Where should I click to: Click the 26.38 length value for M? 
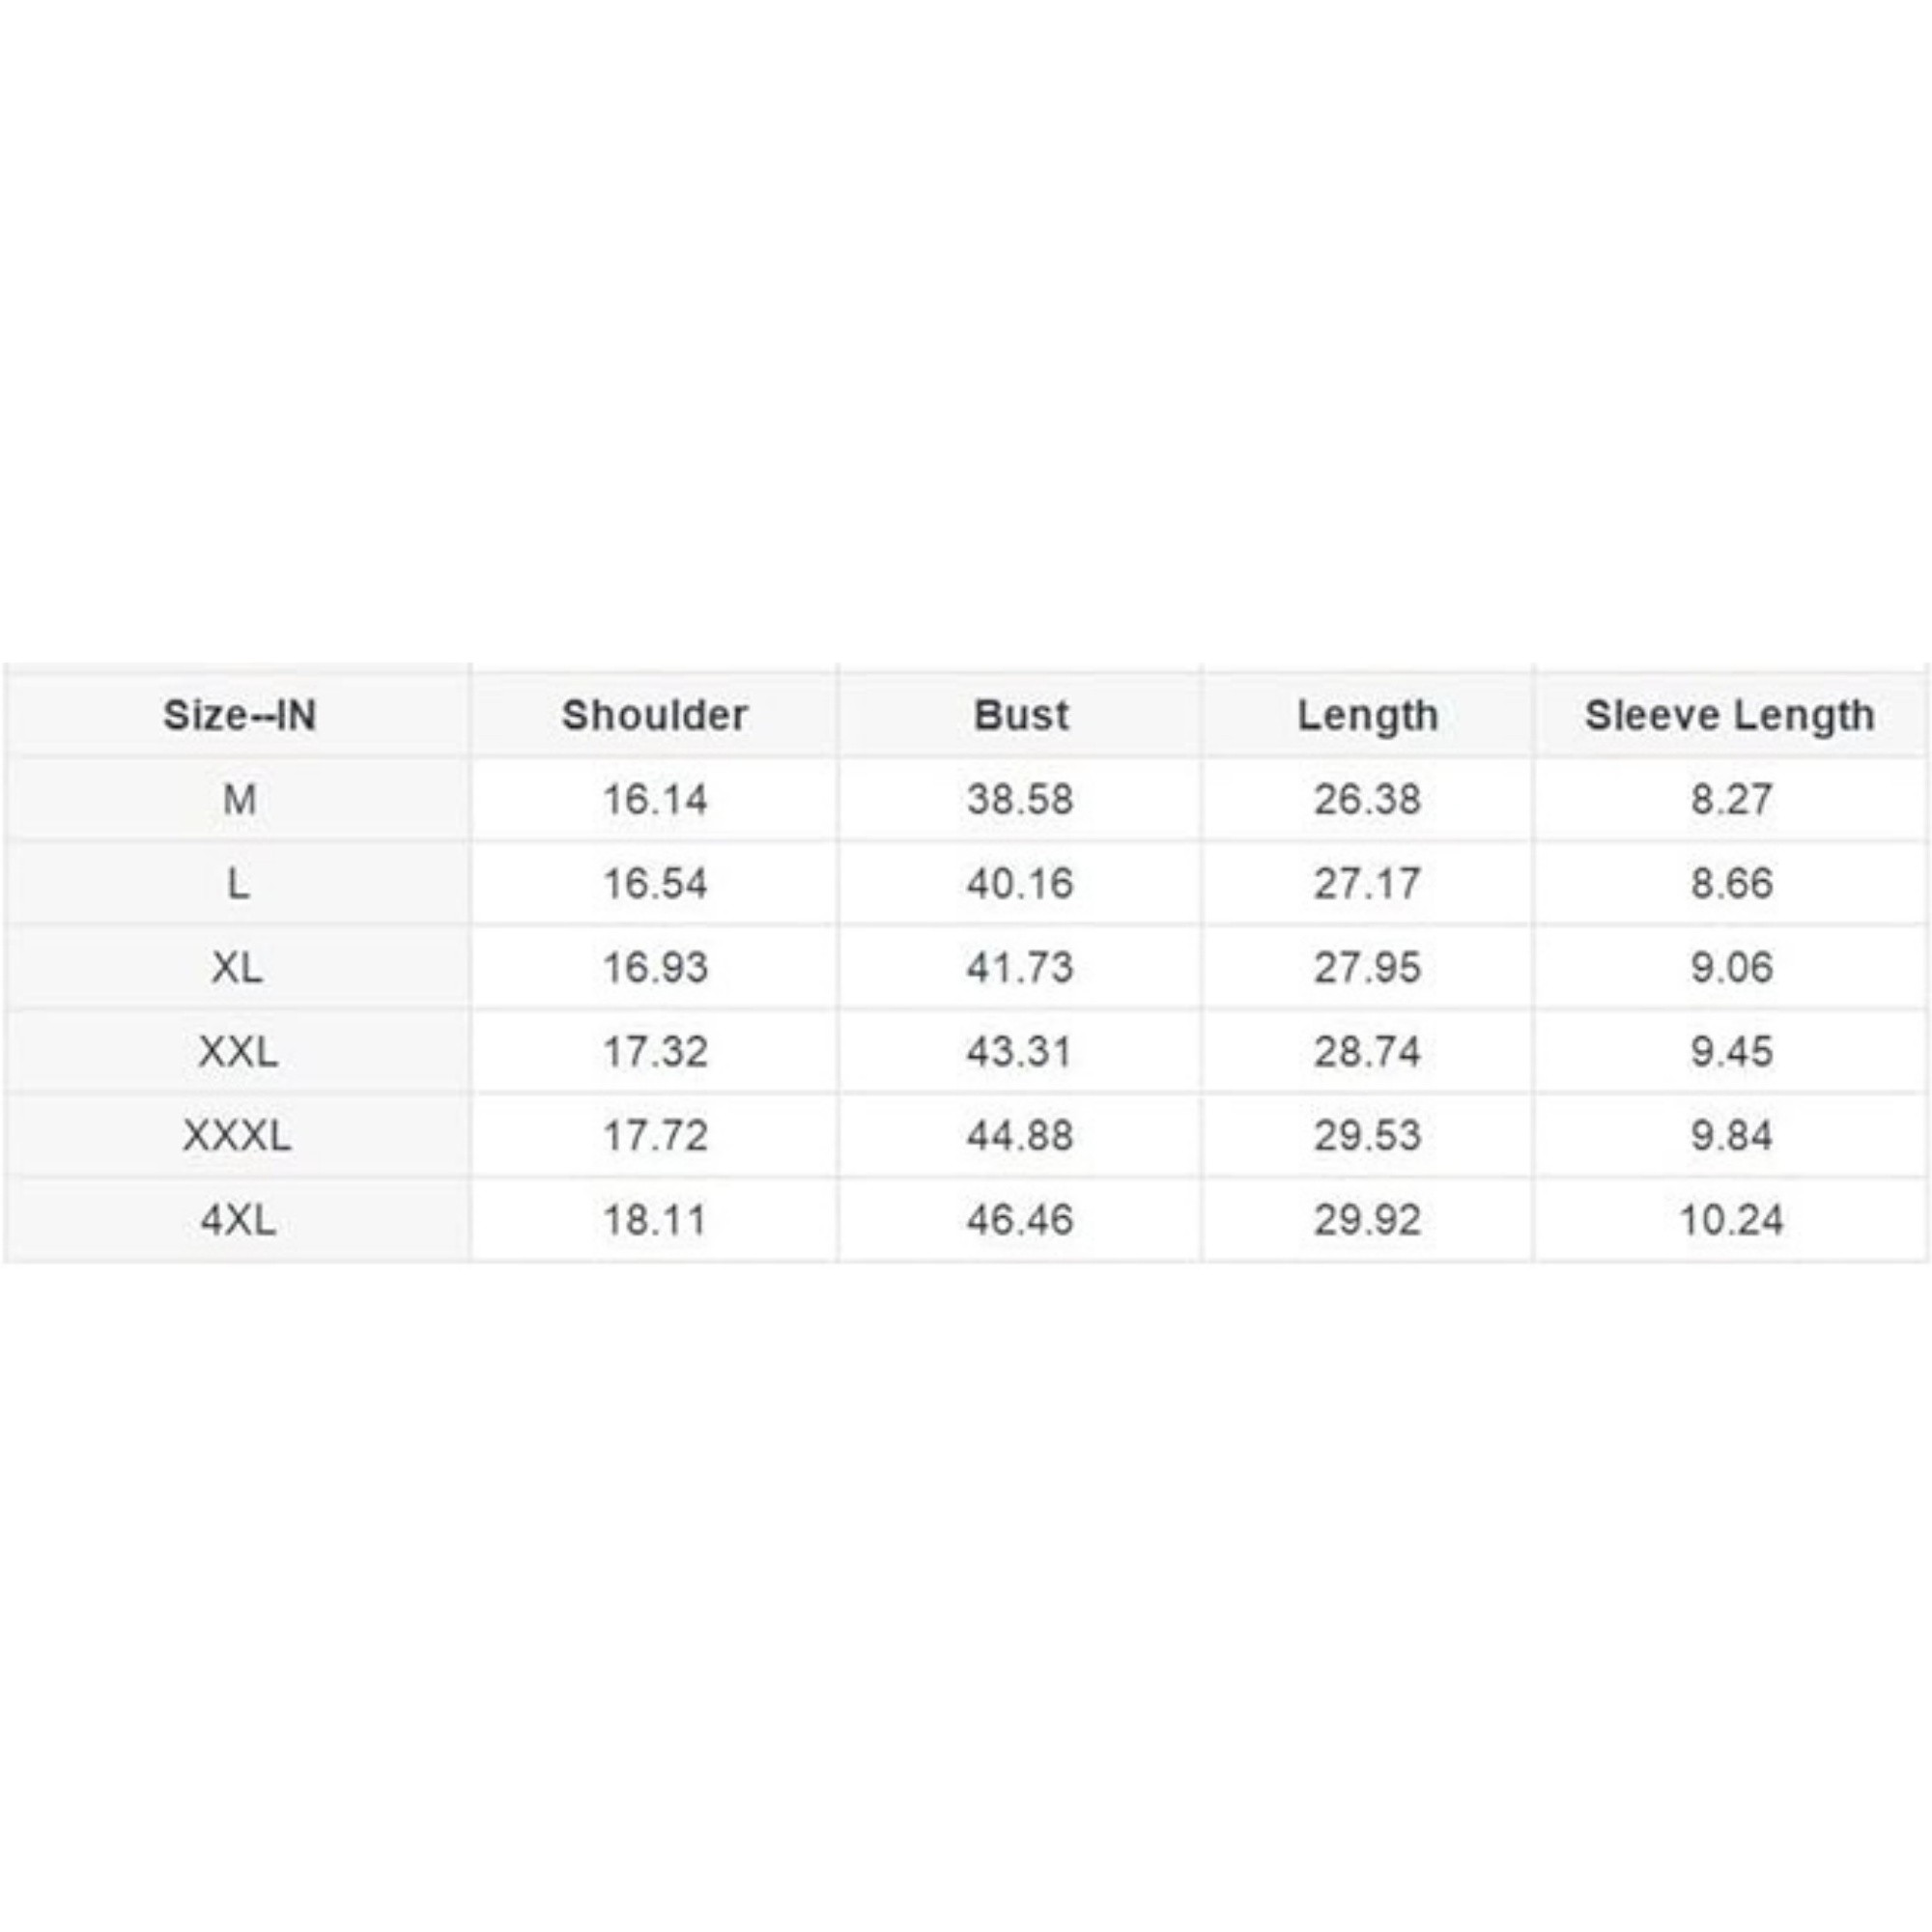[1367, 799]
